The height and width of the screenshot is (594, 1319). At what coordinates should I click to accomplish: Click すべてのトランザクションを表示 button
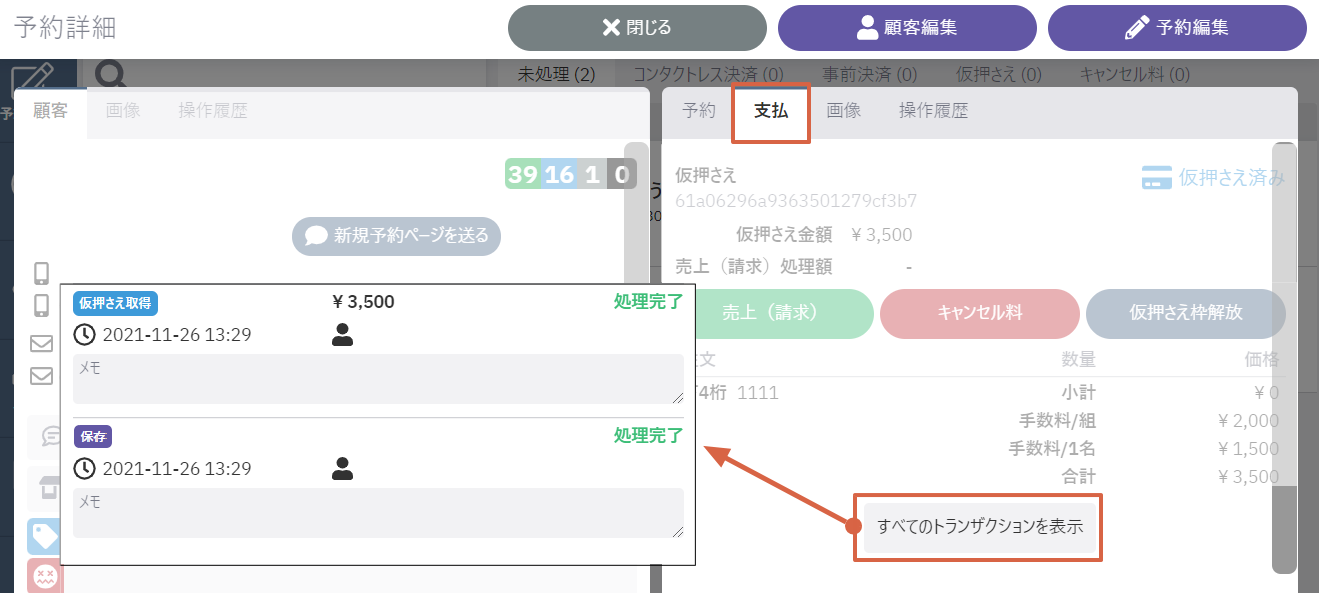(980, 526)
